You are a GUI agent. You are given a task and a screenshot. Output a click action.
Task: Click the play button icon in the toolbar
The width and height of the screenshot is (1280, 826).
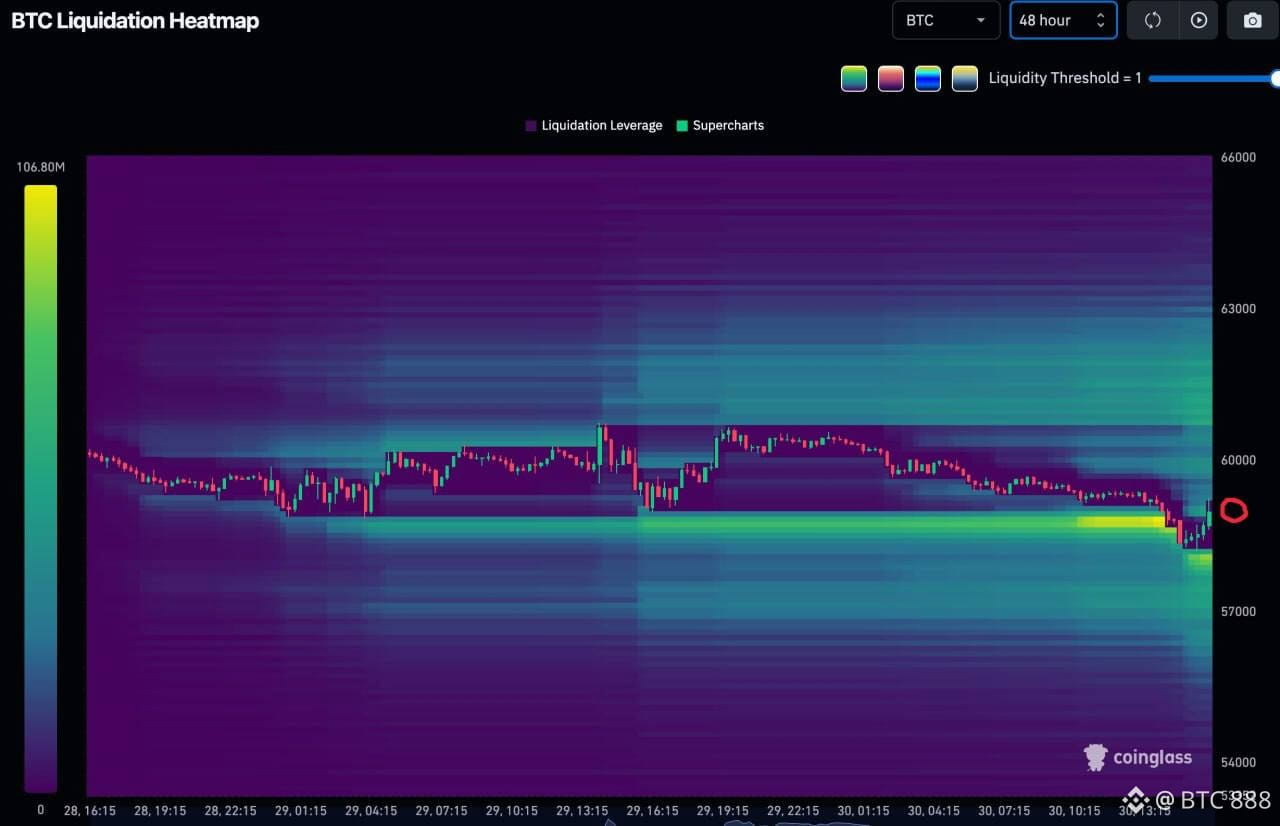click(x=1199, y=20)
